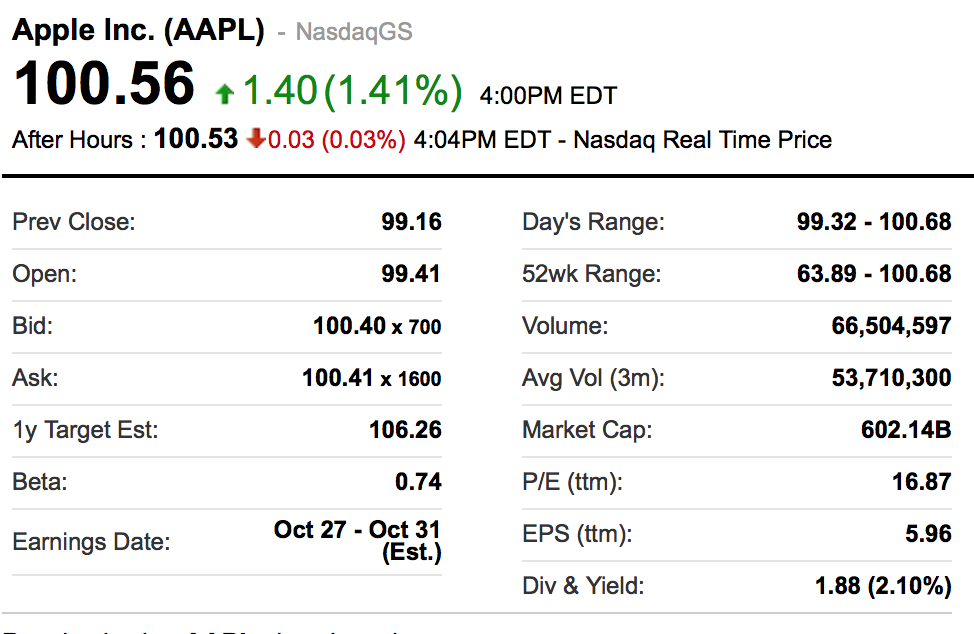Image resolution: width=974 pixels, height=634 pixels.
Task: Select the after-hours price 100.53
Action: tap(196, 139)
